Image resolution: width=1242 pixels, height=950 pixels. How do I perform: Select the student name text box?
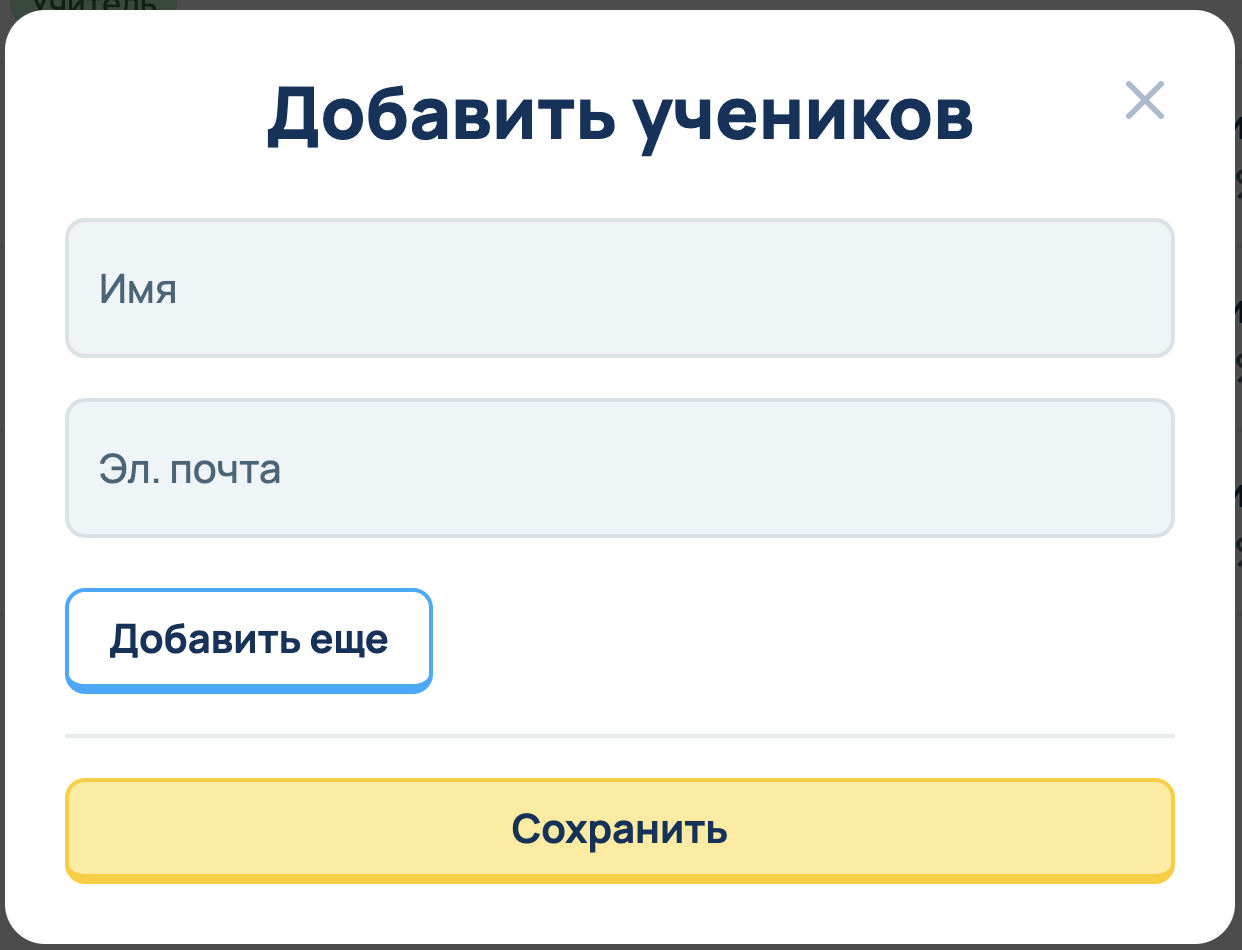coord(619,288)
